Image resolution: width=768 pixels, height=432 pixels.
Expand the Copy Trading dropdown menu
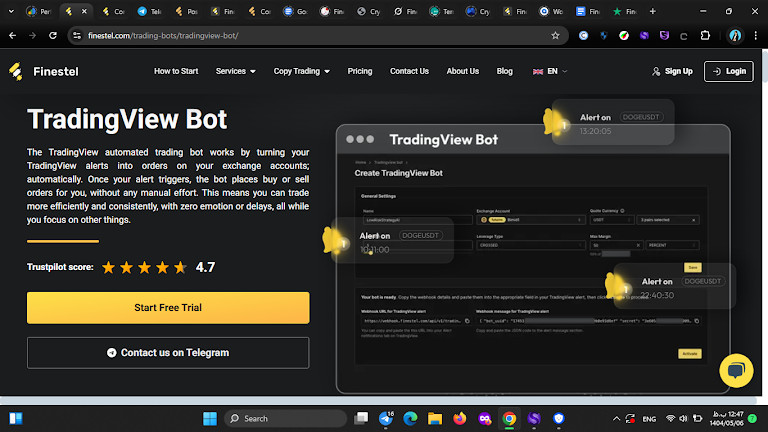pos(302,71)
